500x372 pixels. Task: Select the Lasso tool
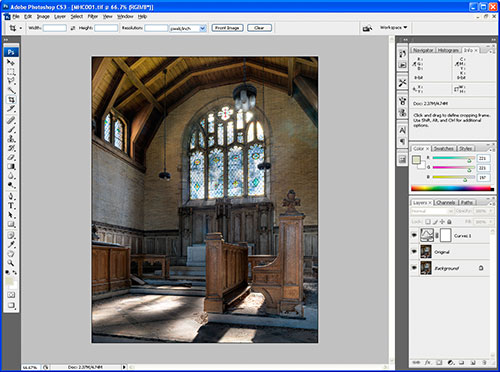pos(11,81)
